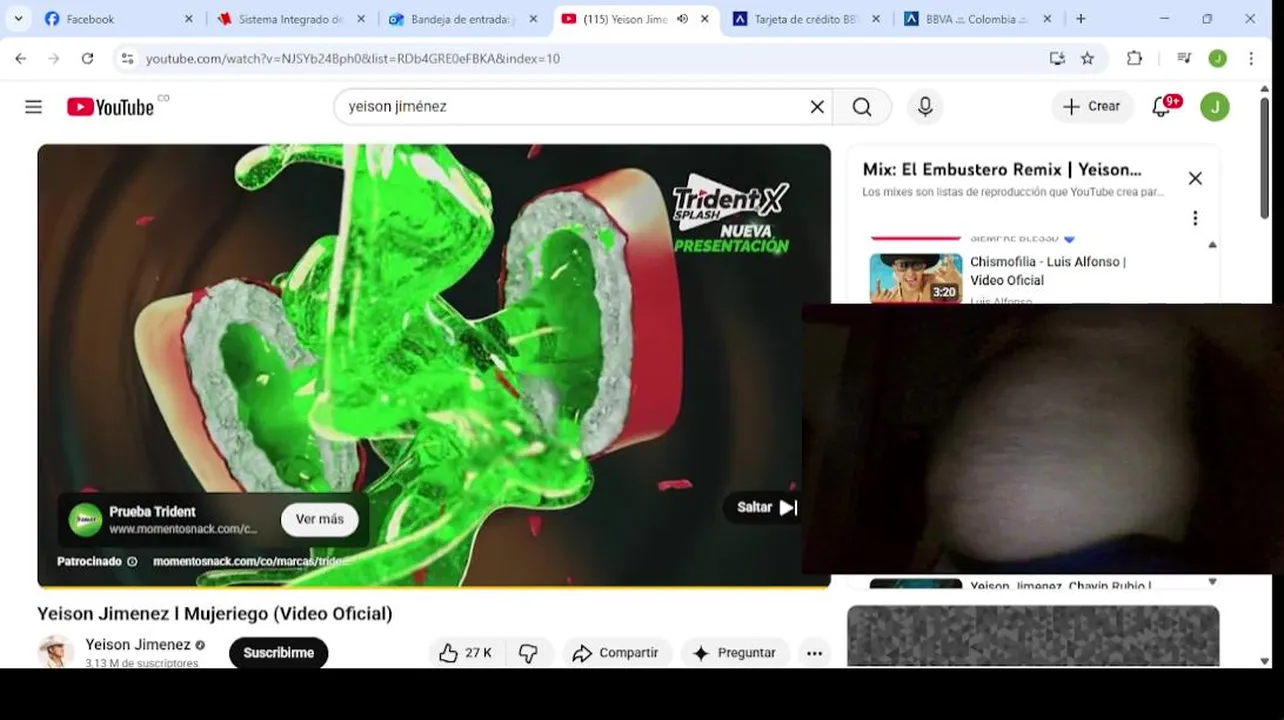The width and height of the screenshot is (1284, 720).
Task: Dislike the video with thumbs down
Action: click(x=528, y=653)
